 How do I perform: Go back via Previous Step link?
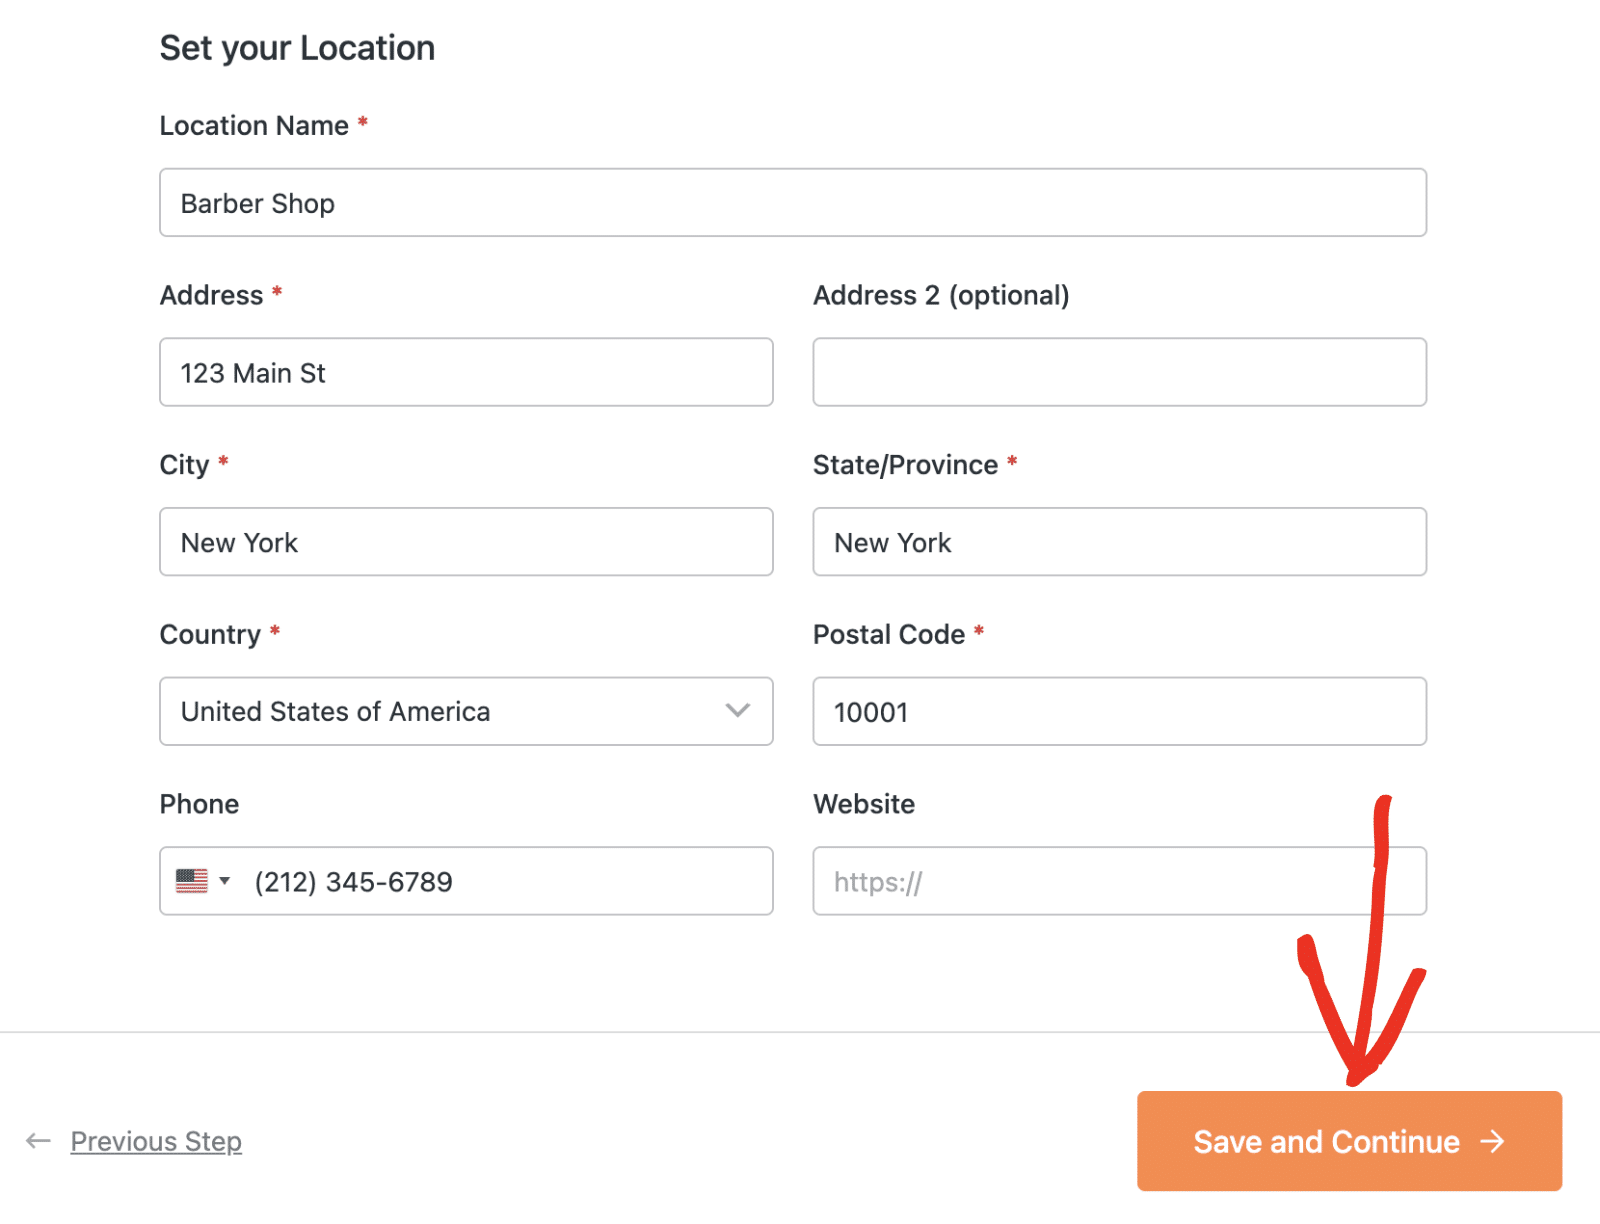coord(156,1141)
